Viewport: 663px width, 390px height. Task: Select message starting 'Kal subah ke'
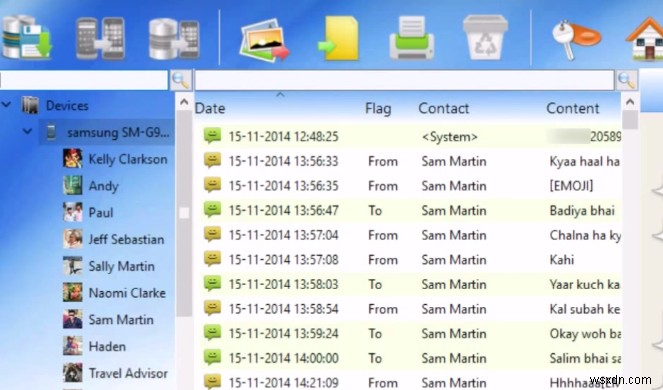pos(585,309)
